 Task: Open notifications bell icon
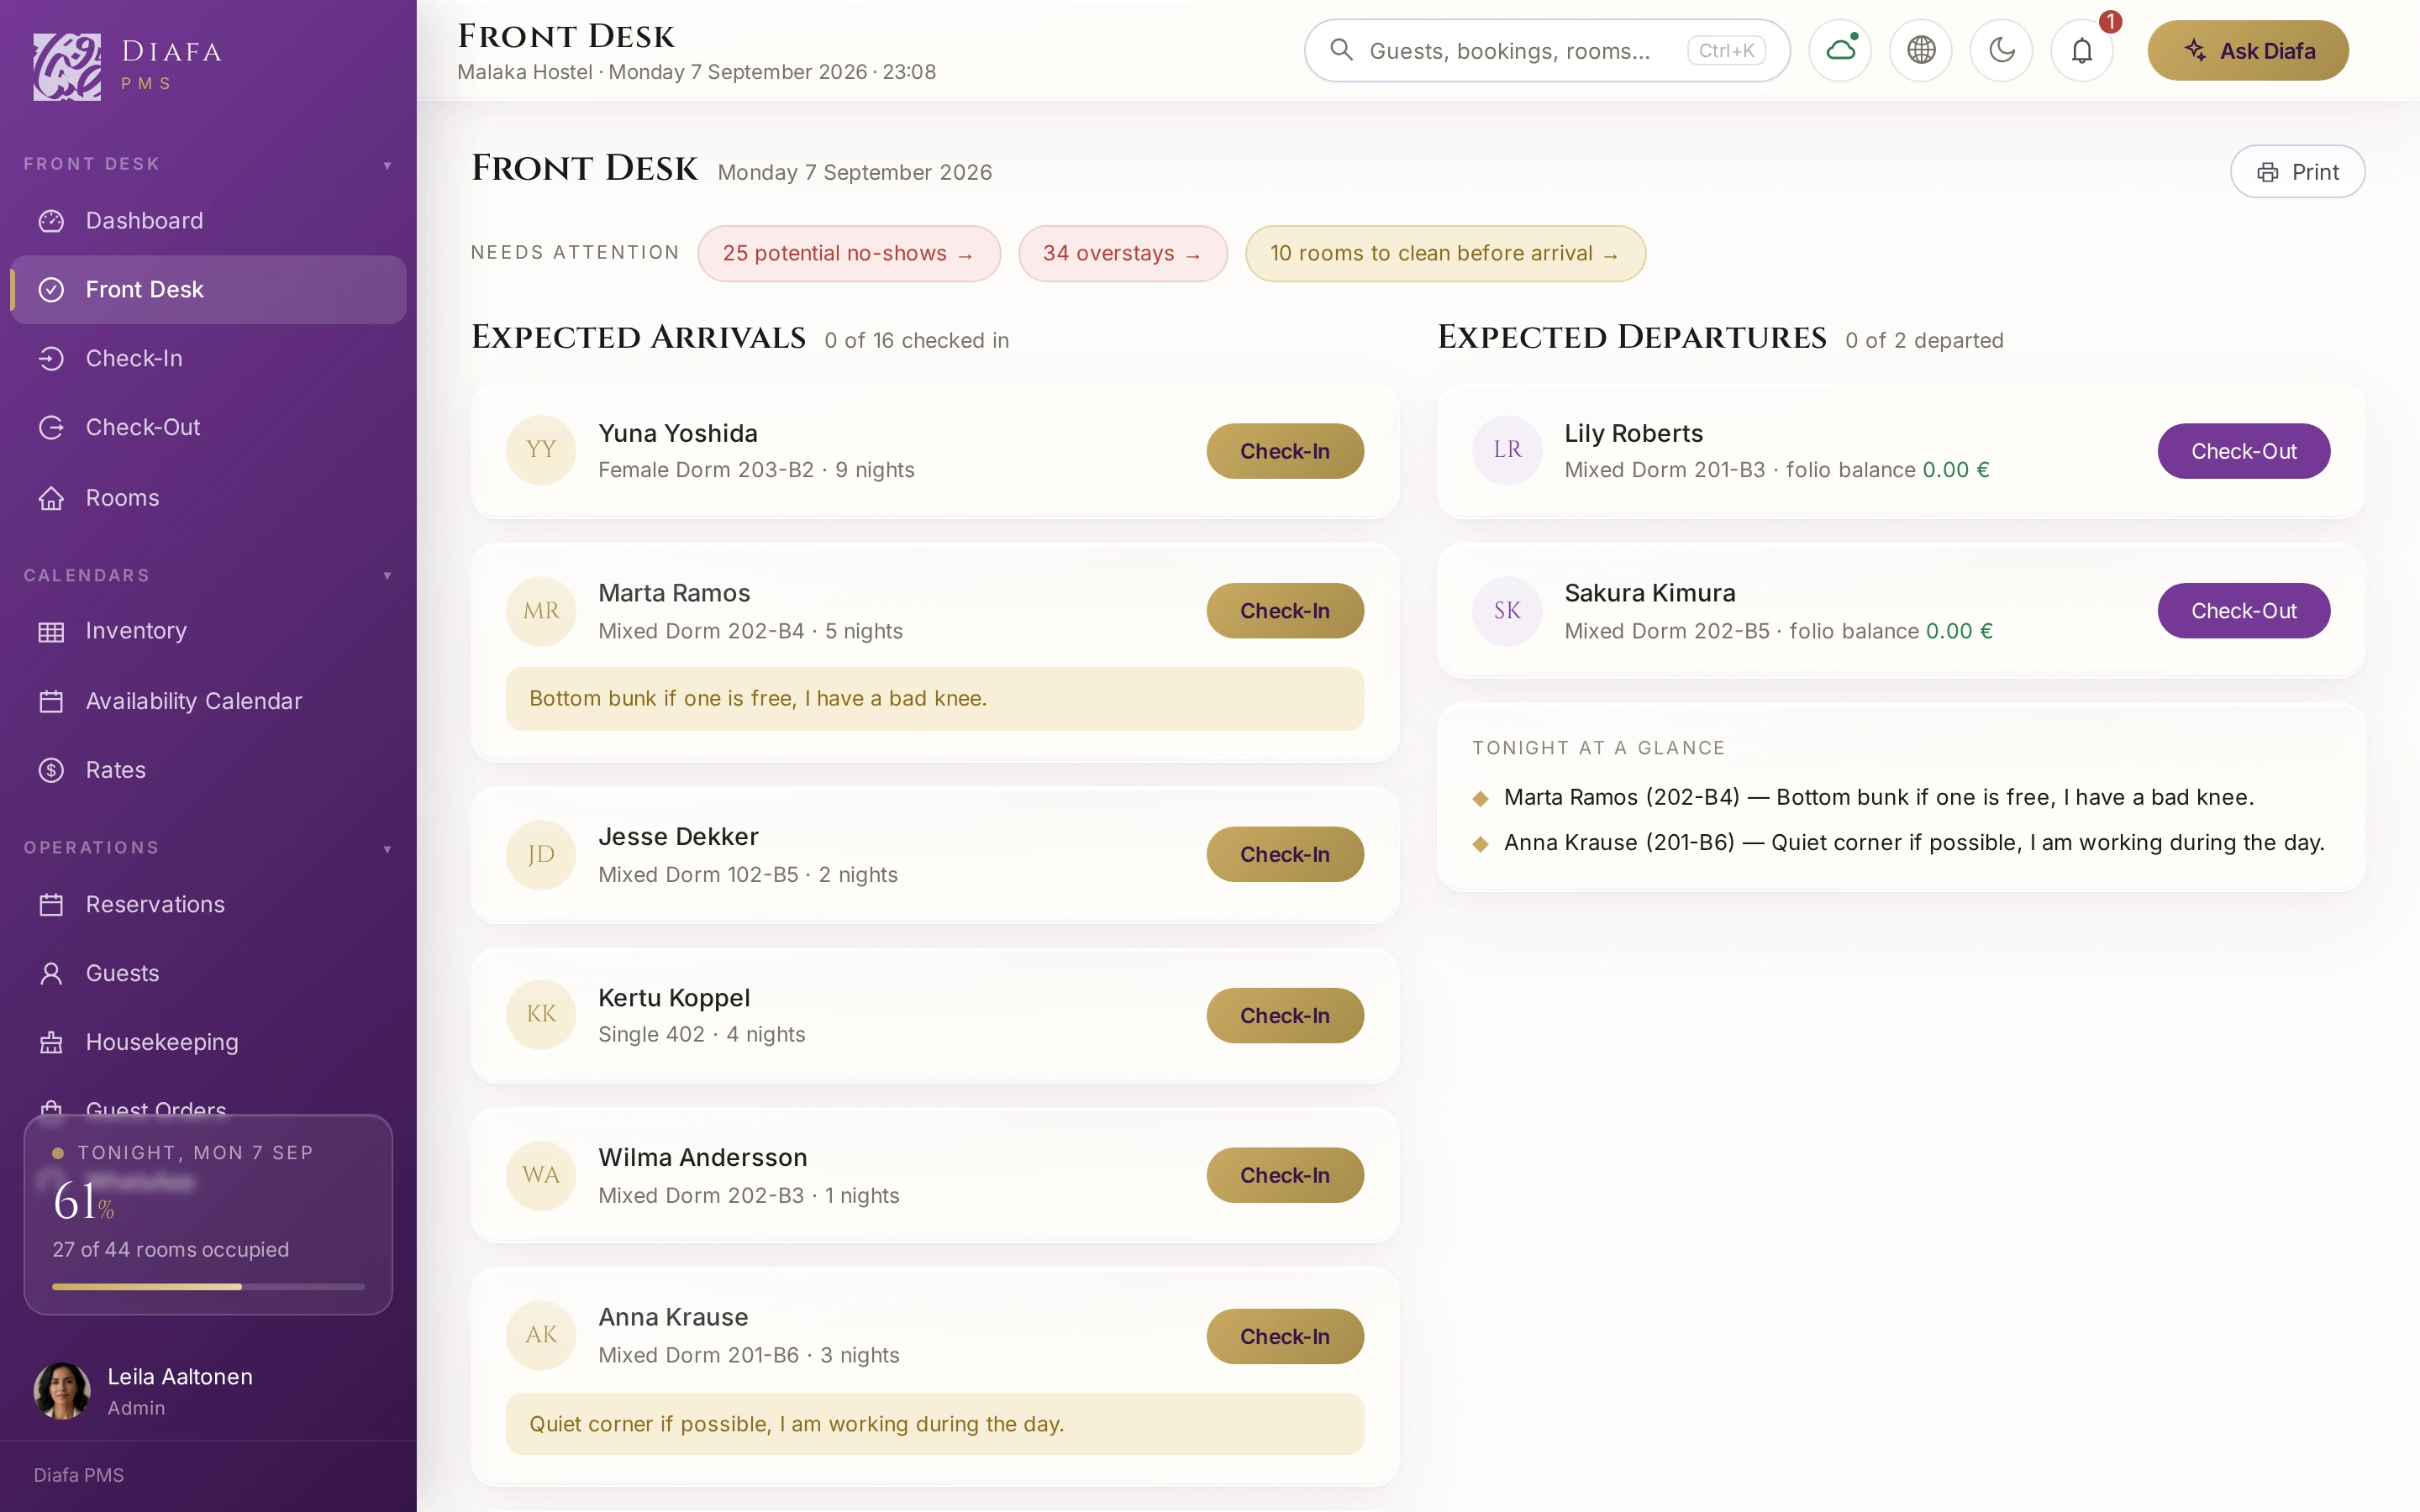pyautogui.click(x=2082, y=50)
